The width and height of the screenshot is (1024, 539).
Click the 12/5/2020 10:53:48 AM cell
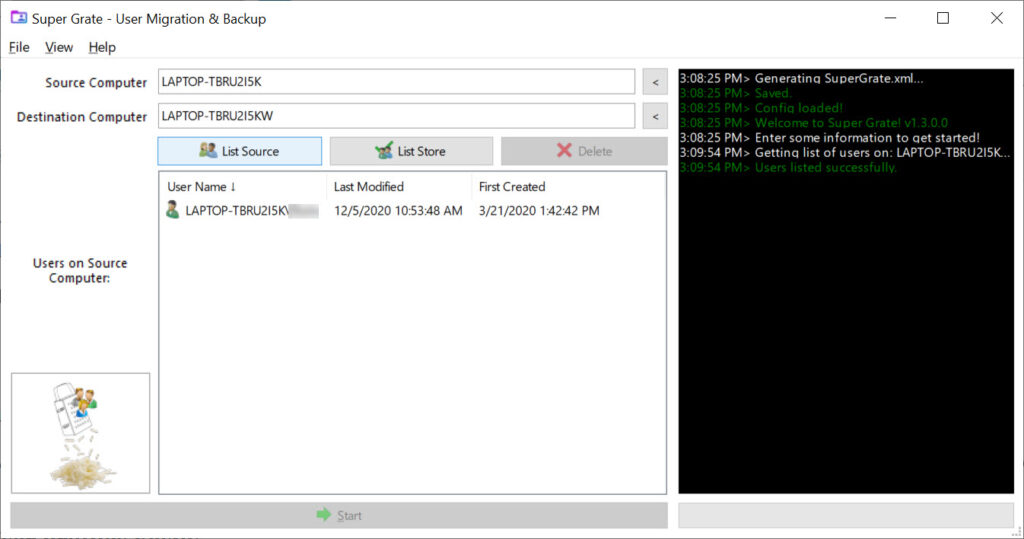[398, 210]
